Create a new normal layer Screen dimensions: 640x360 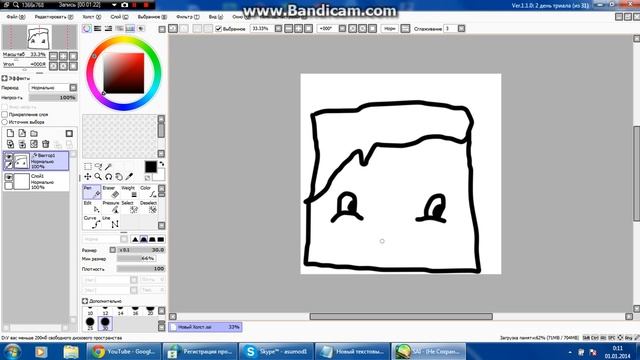(x=10, y=133)
